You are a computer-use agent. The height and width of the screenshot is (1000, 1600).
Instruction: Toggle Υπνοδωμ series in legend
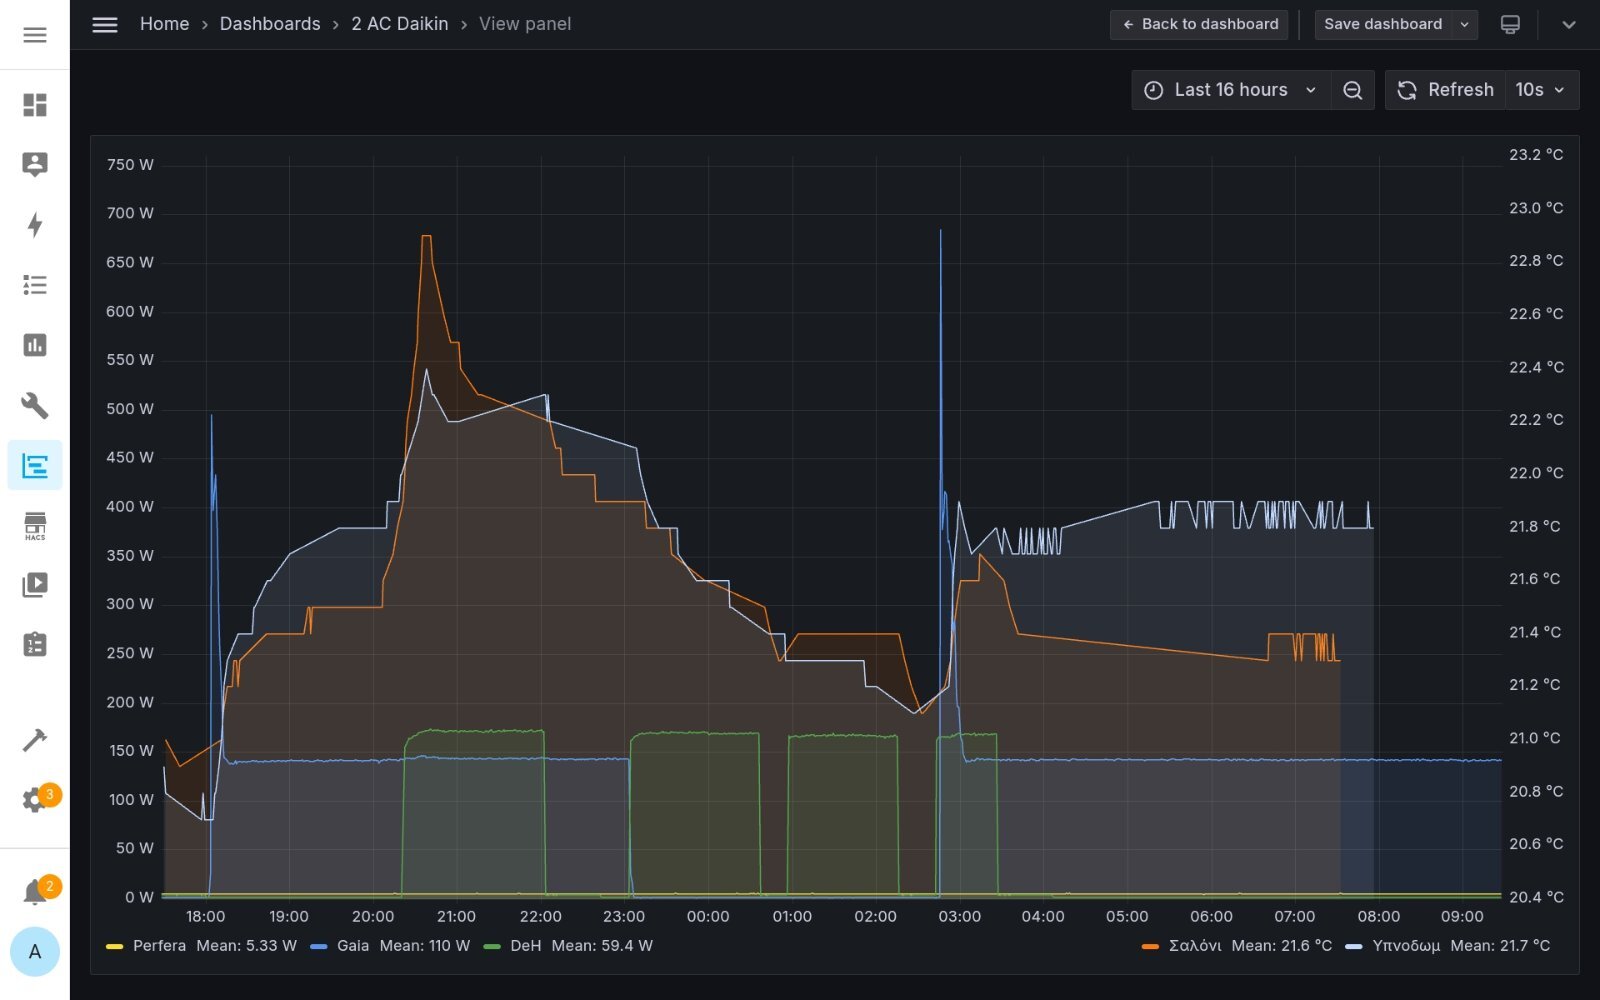pyautogui.click(x=1406, y=946)
